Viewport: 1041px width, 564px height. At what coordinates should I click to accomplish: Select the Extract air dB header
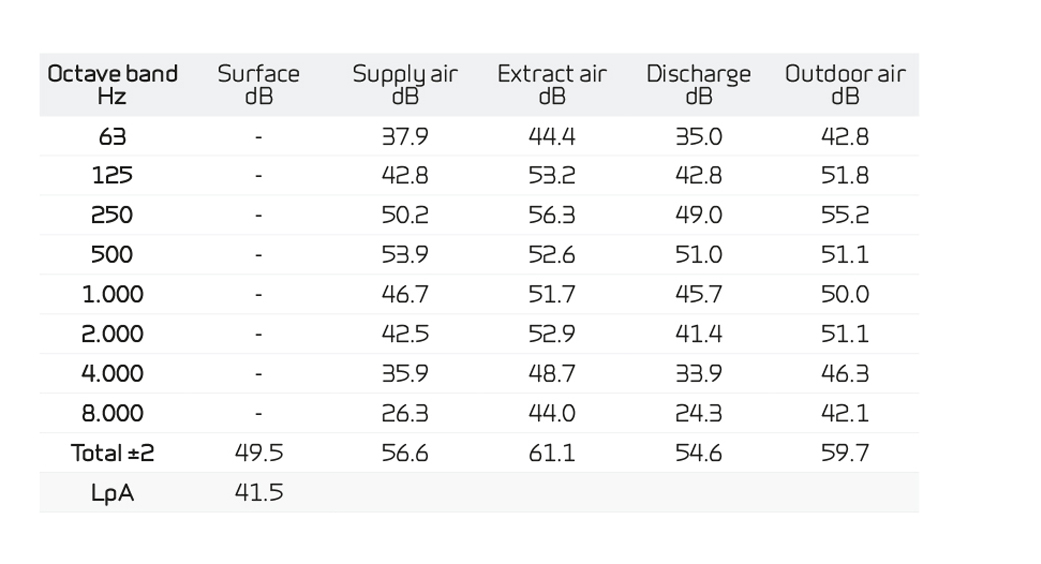(x=551, y=85)
